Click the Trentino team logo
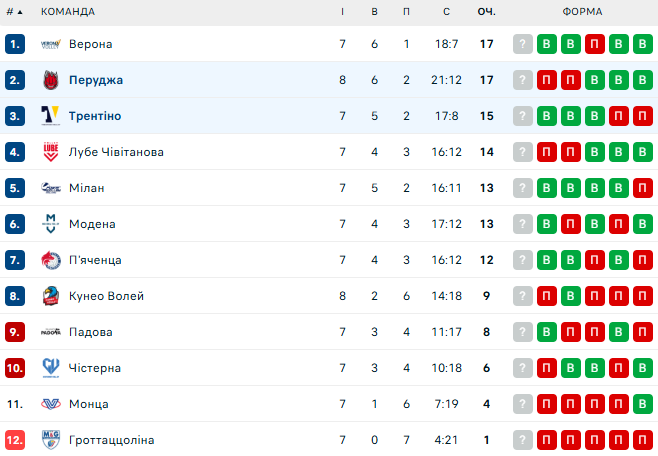Viewport: 658px width, 456px height. click(x=51, y=116)
